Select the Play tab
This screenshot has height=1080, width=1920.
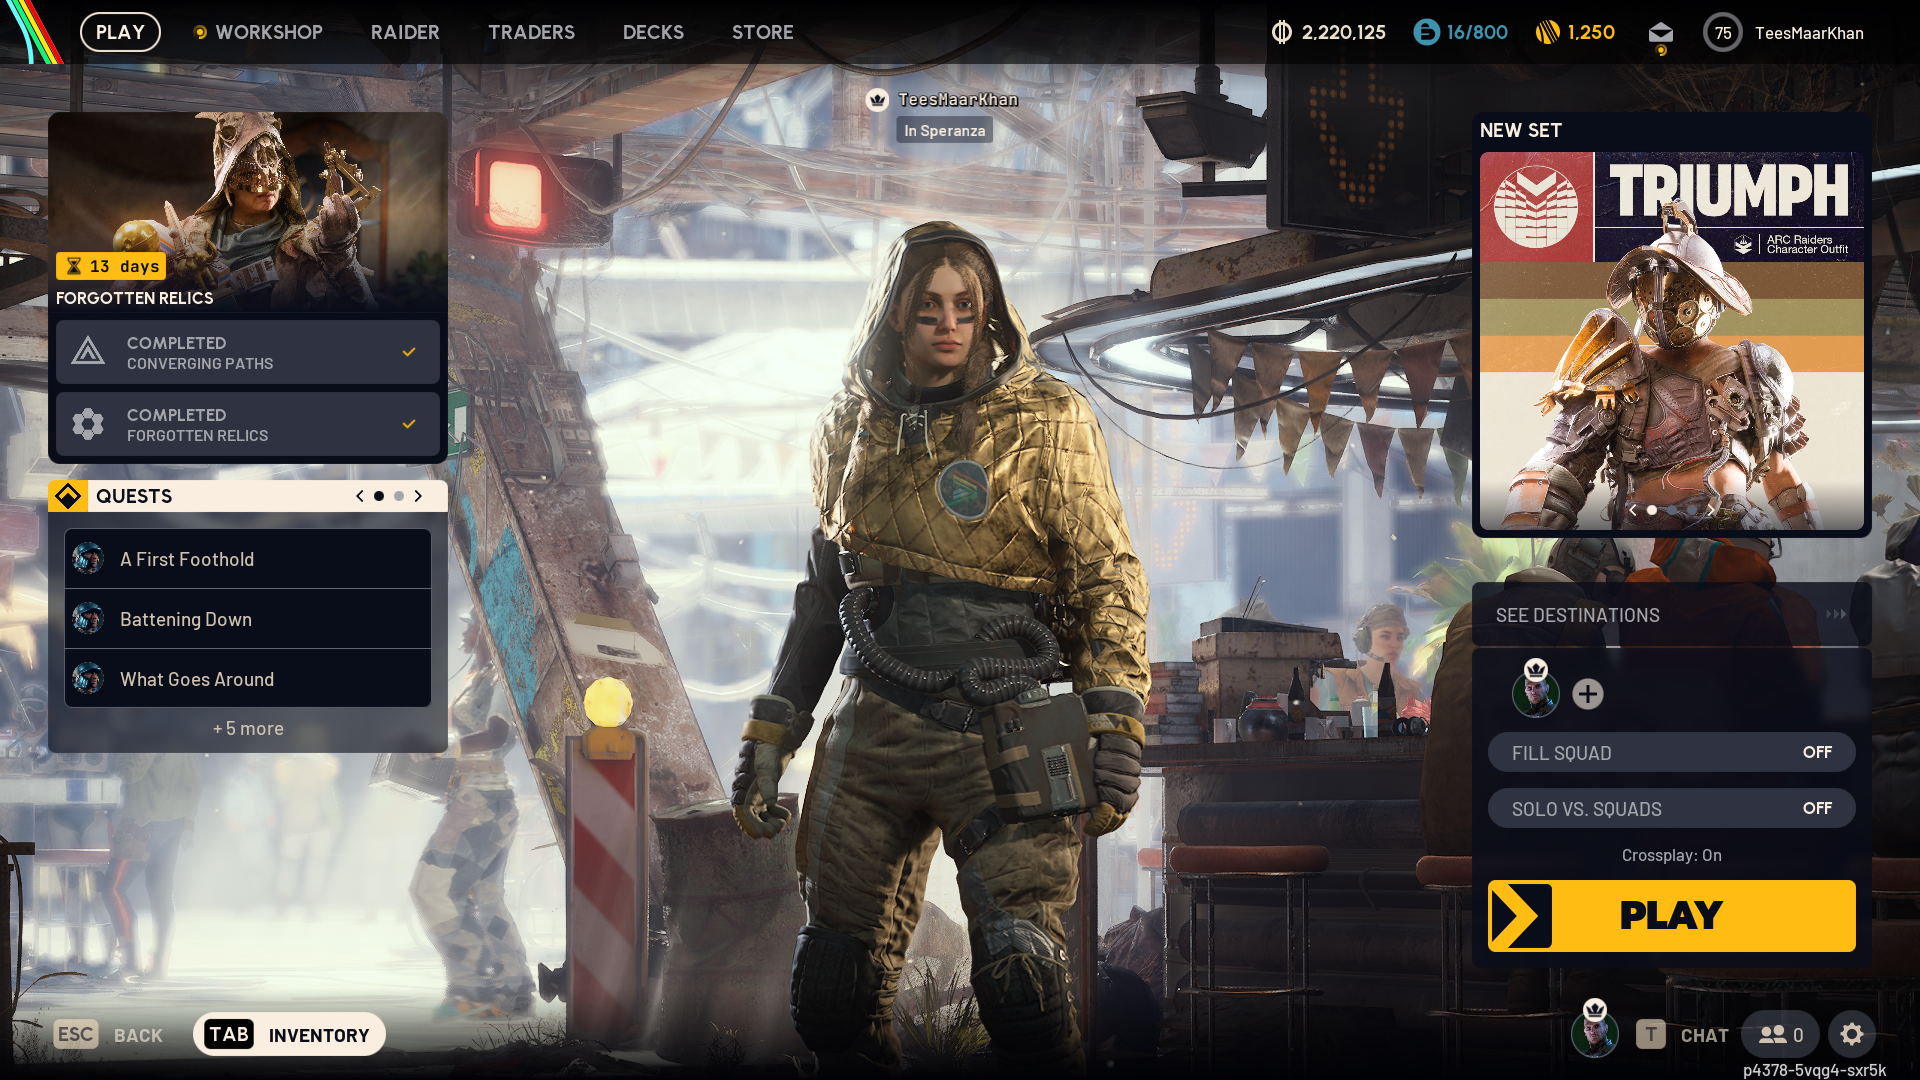(x=120, y=32)
